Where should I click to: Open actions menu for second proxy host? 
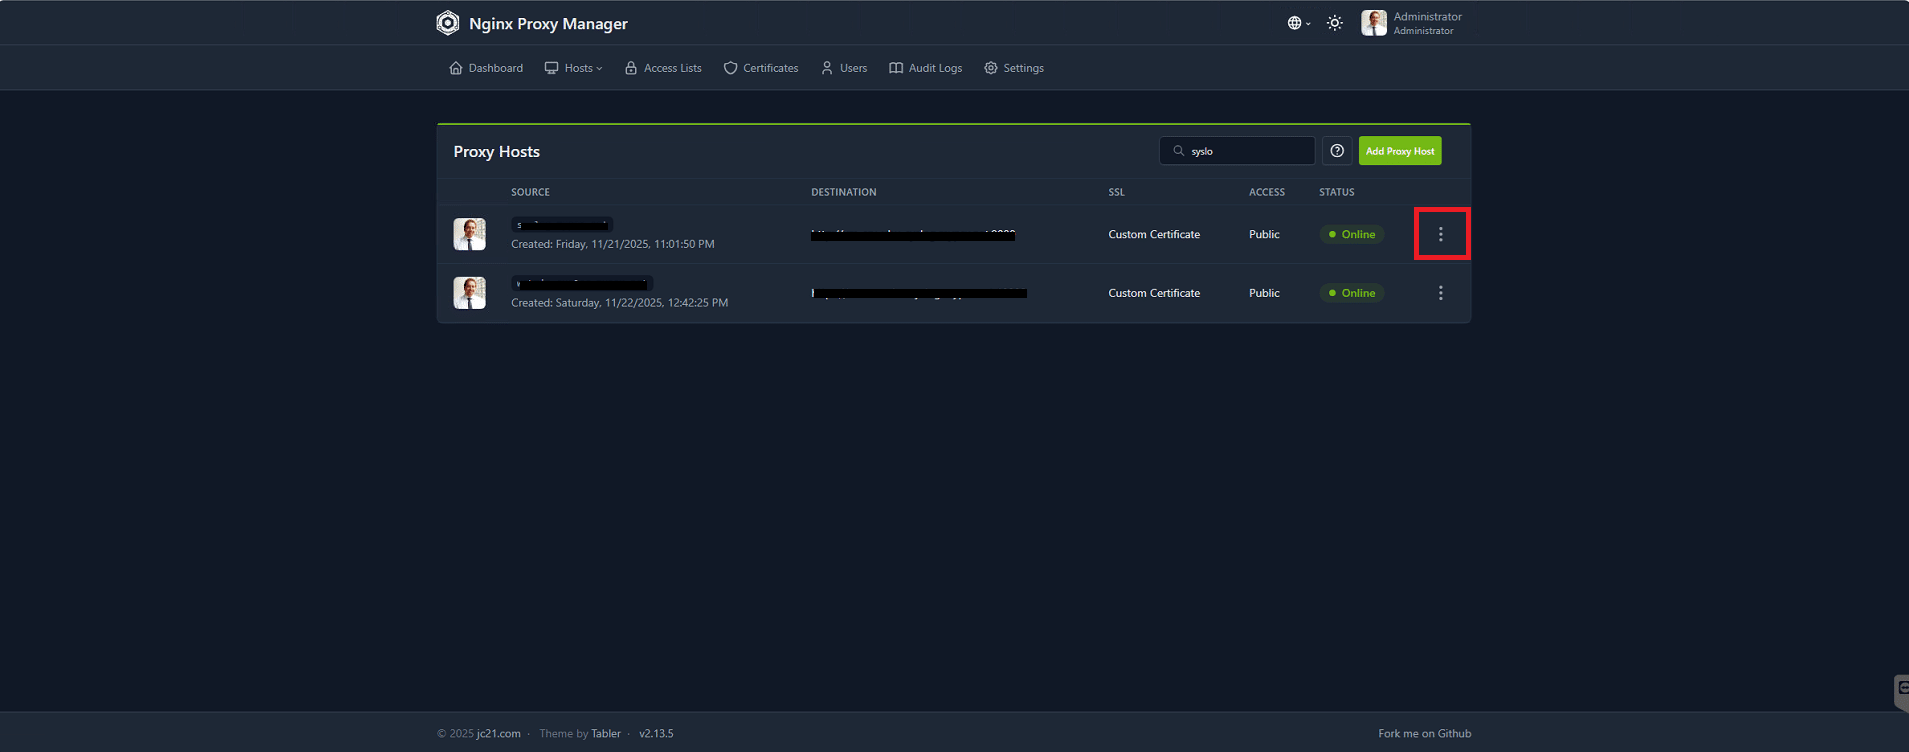[1440, 293]
